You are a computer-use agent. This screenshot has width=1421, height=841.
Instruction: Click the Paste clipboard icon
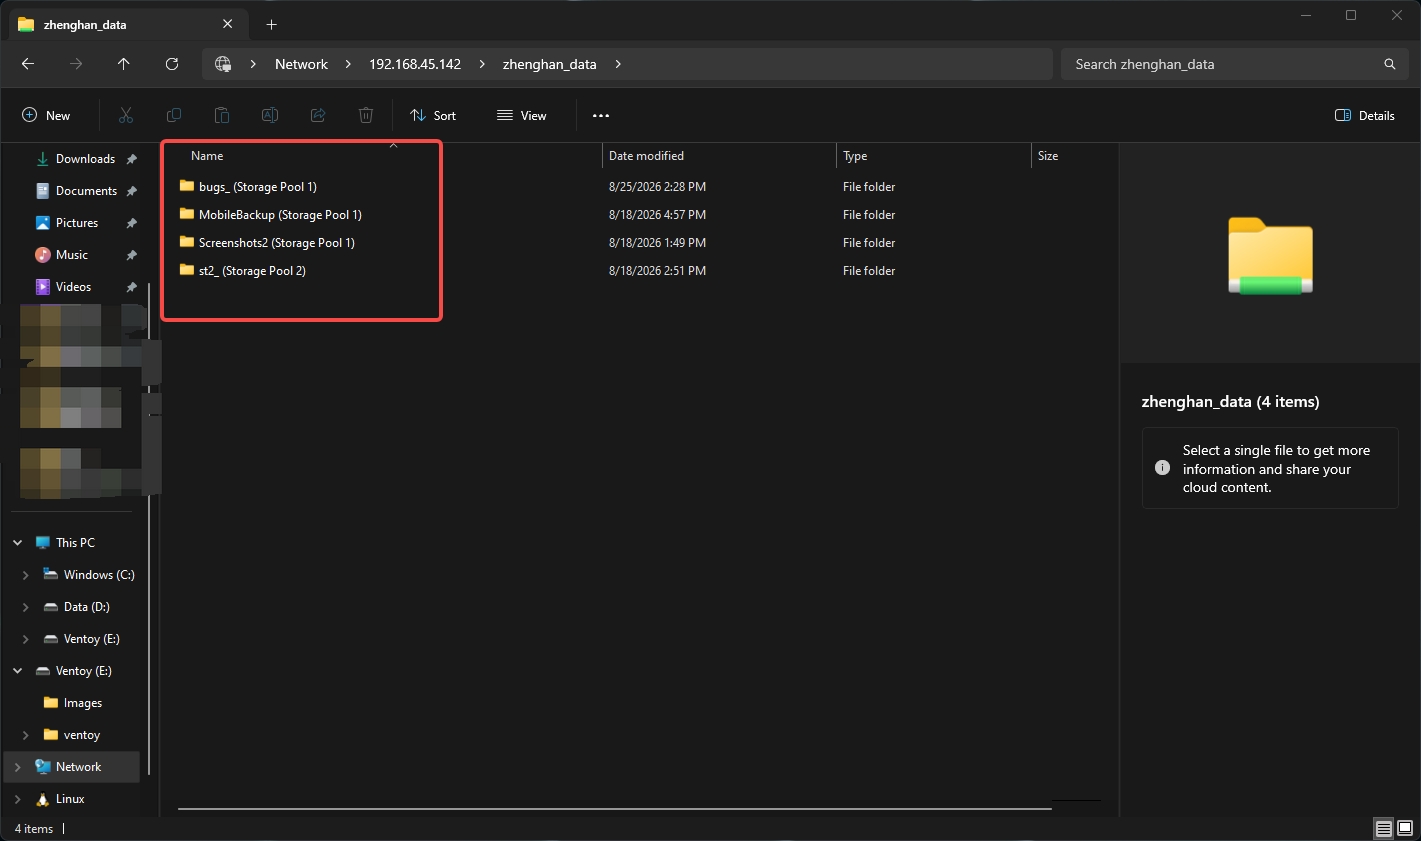[222, 116]
